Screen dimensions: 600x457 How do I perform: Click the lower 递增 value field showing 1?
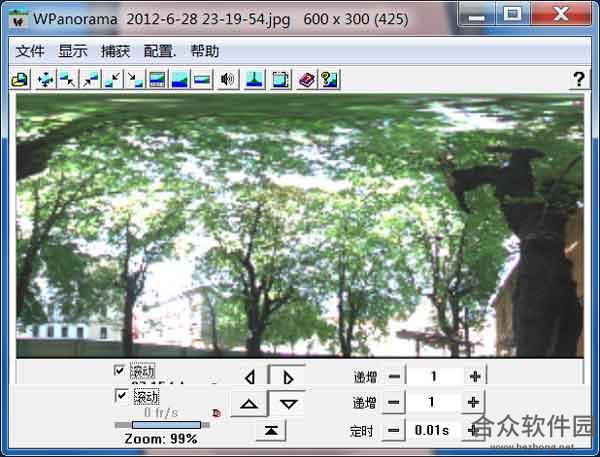(x=433, y=402)
